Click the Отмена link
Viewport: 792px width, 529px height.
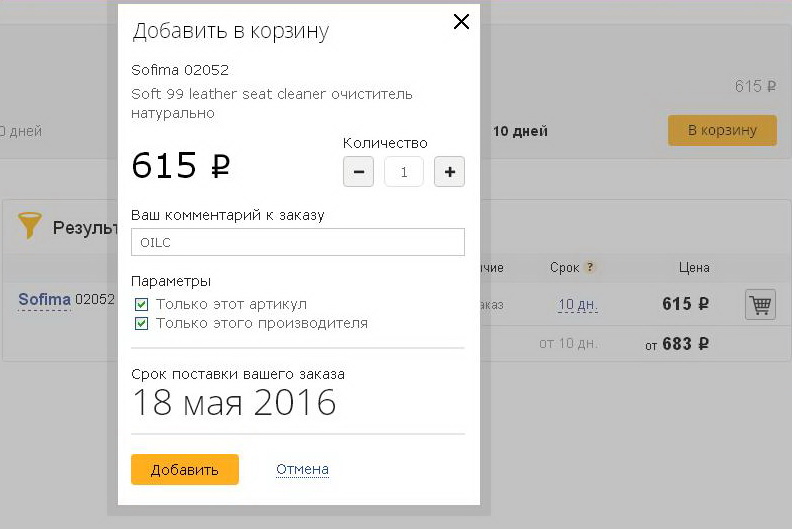click(x=303, y=469)
